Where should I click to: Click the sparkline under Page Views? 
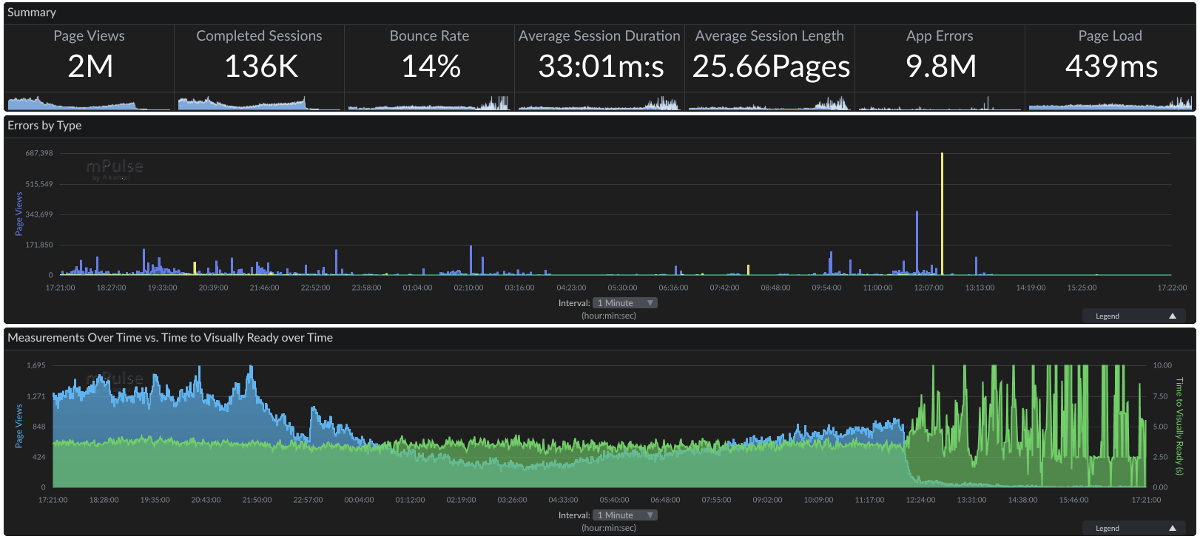89,103
